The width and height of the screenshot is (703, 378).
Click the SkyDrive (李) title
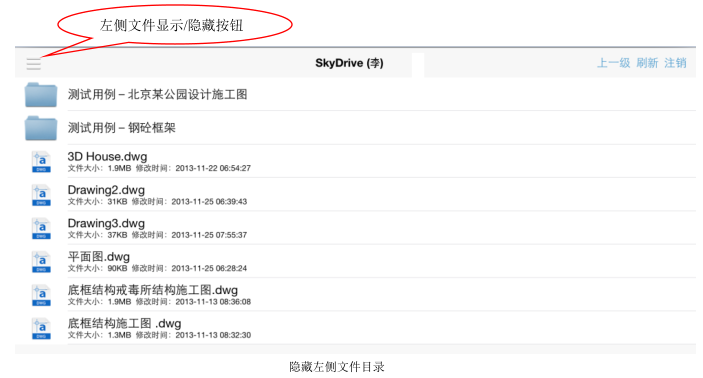pyautogui.click(x=349, y=63)
